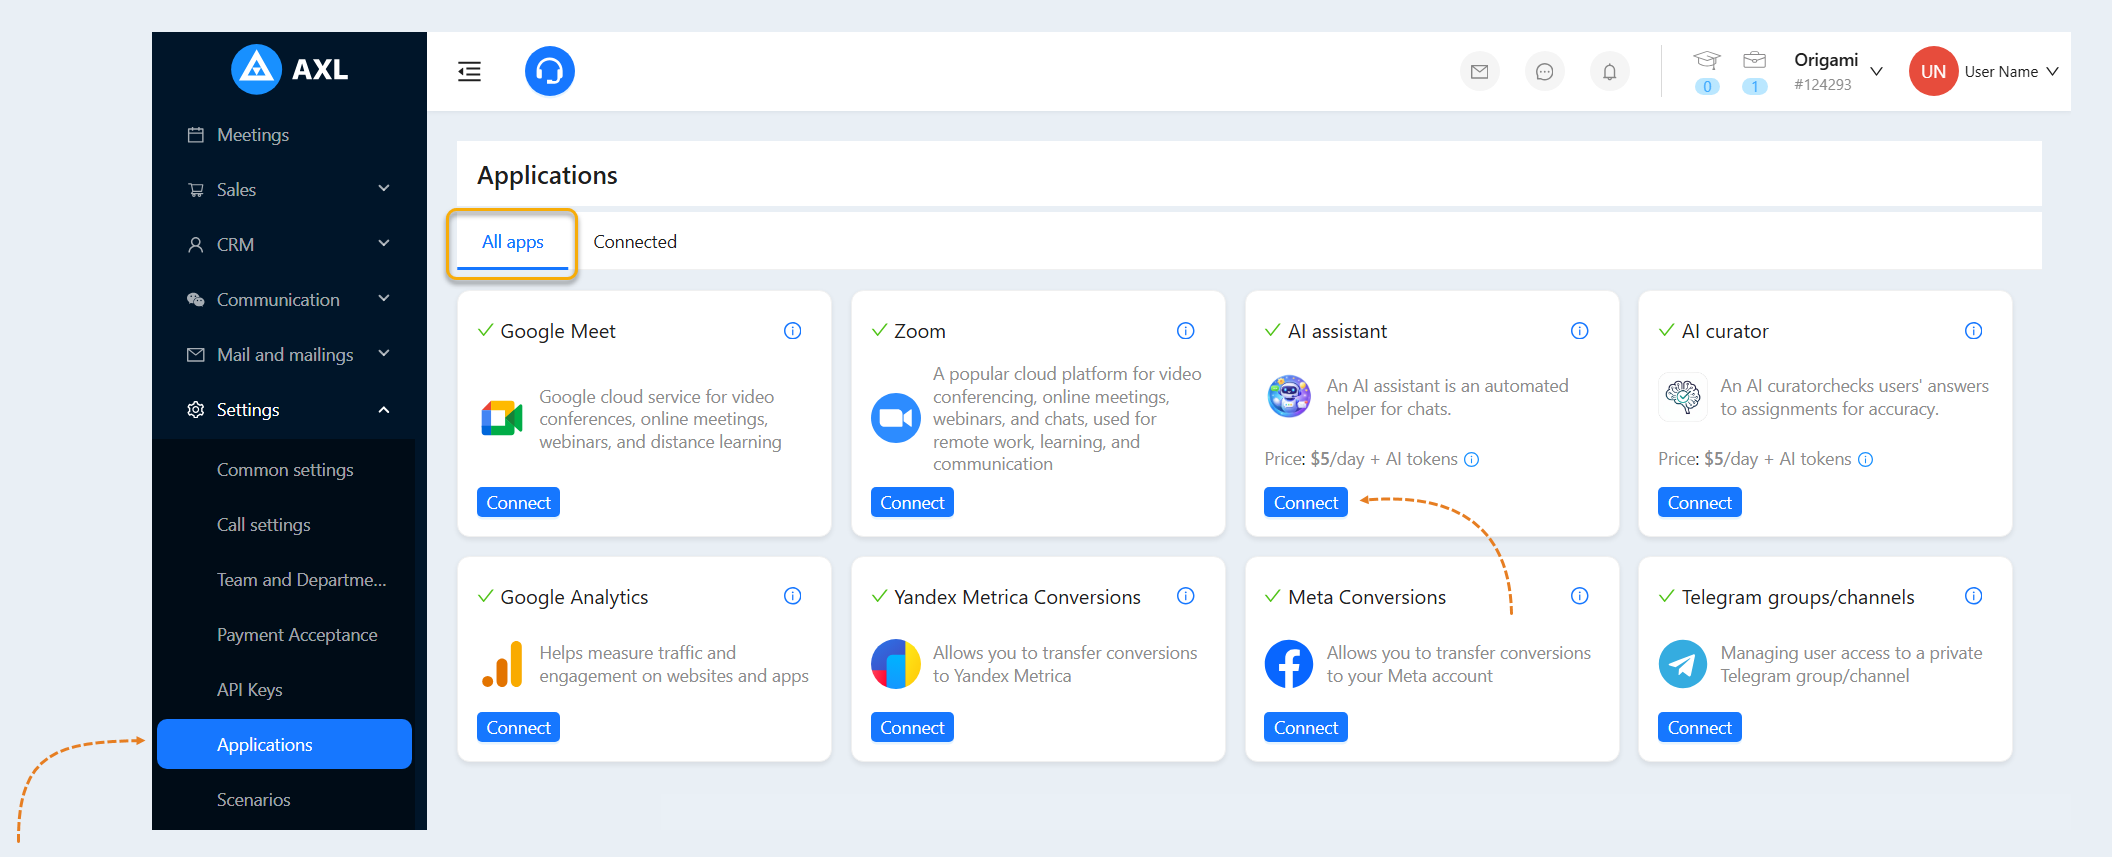Image resolution: width=2112 pixels, height=857 pixels.
Task: Open the notifications bell icon
Action: [x=1610, y=71]
